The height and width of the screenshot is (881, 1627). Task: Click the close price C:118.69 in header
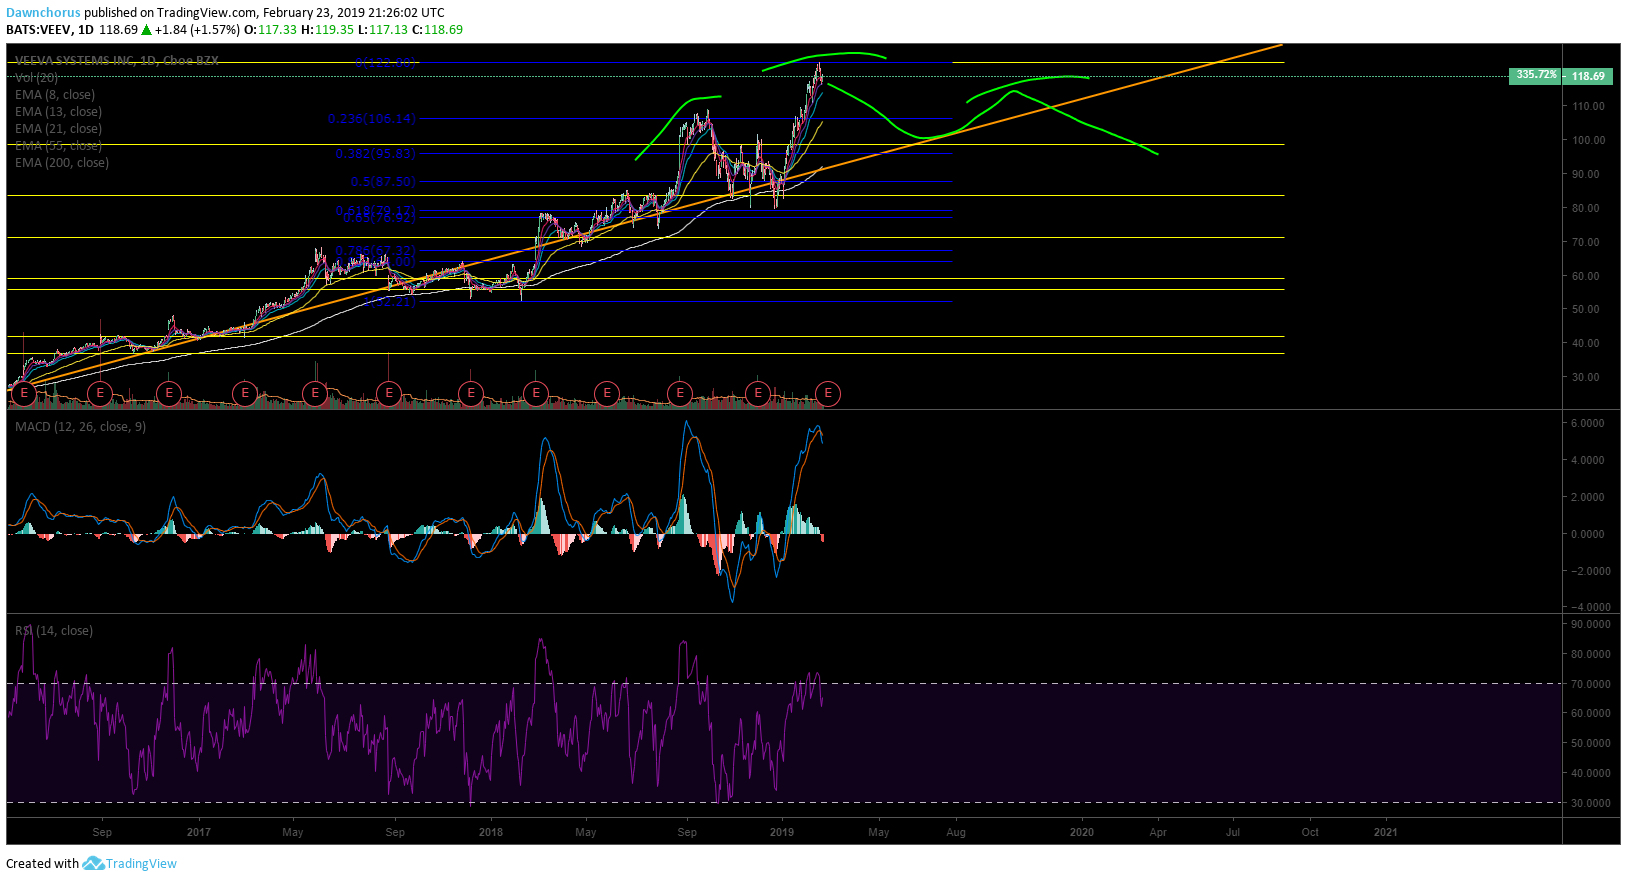click(438, 30)
